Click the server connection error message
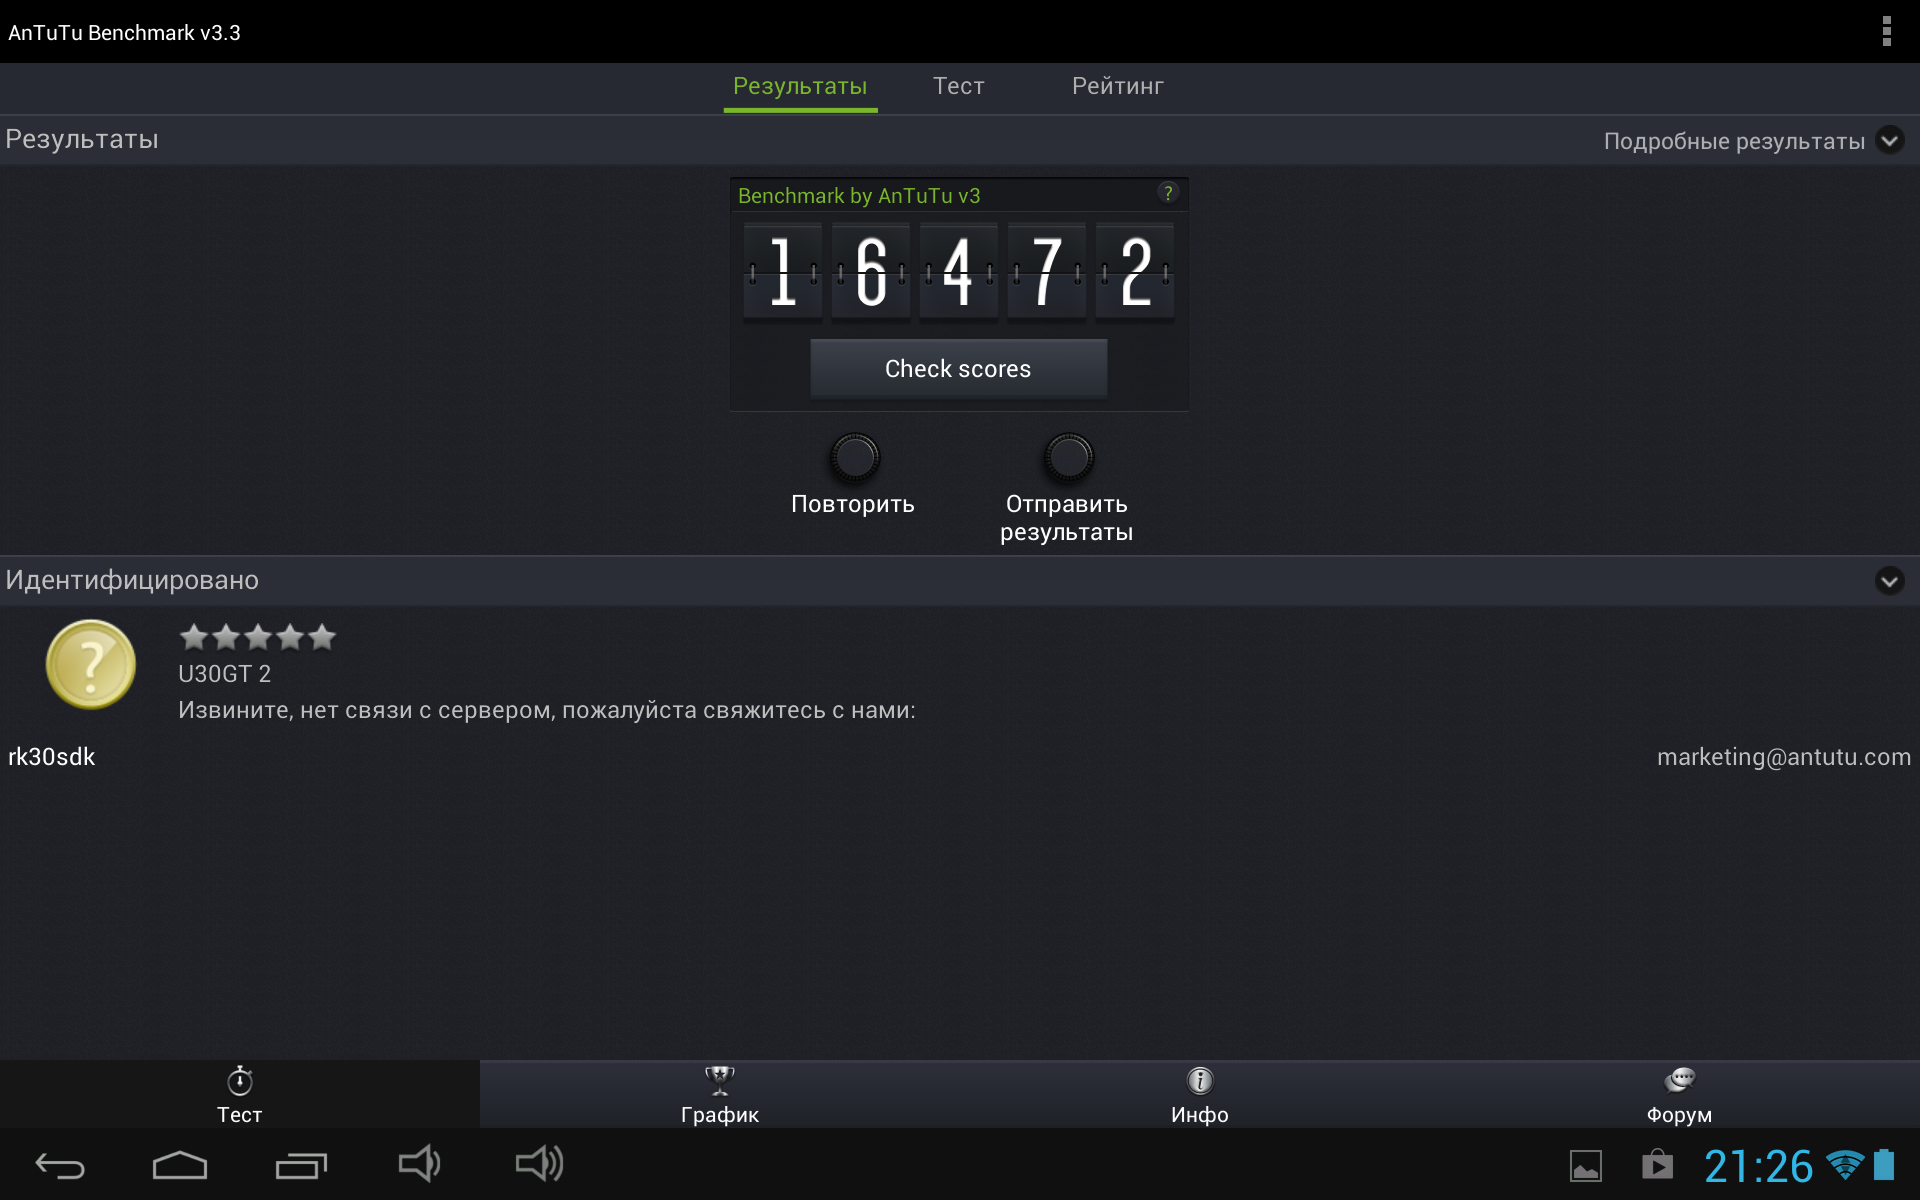1920x1200 pixels. click(547, 711)
